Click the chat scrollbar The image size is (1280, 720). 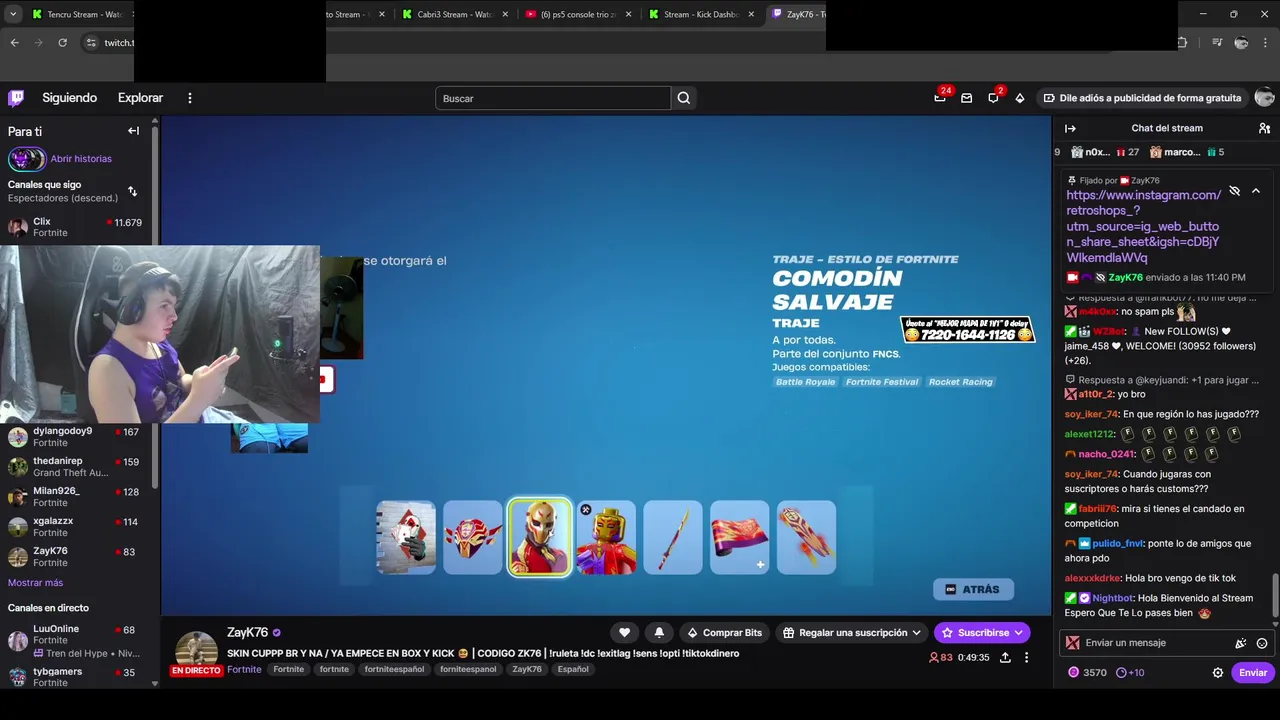[1275, 595]
